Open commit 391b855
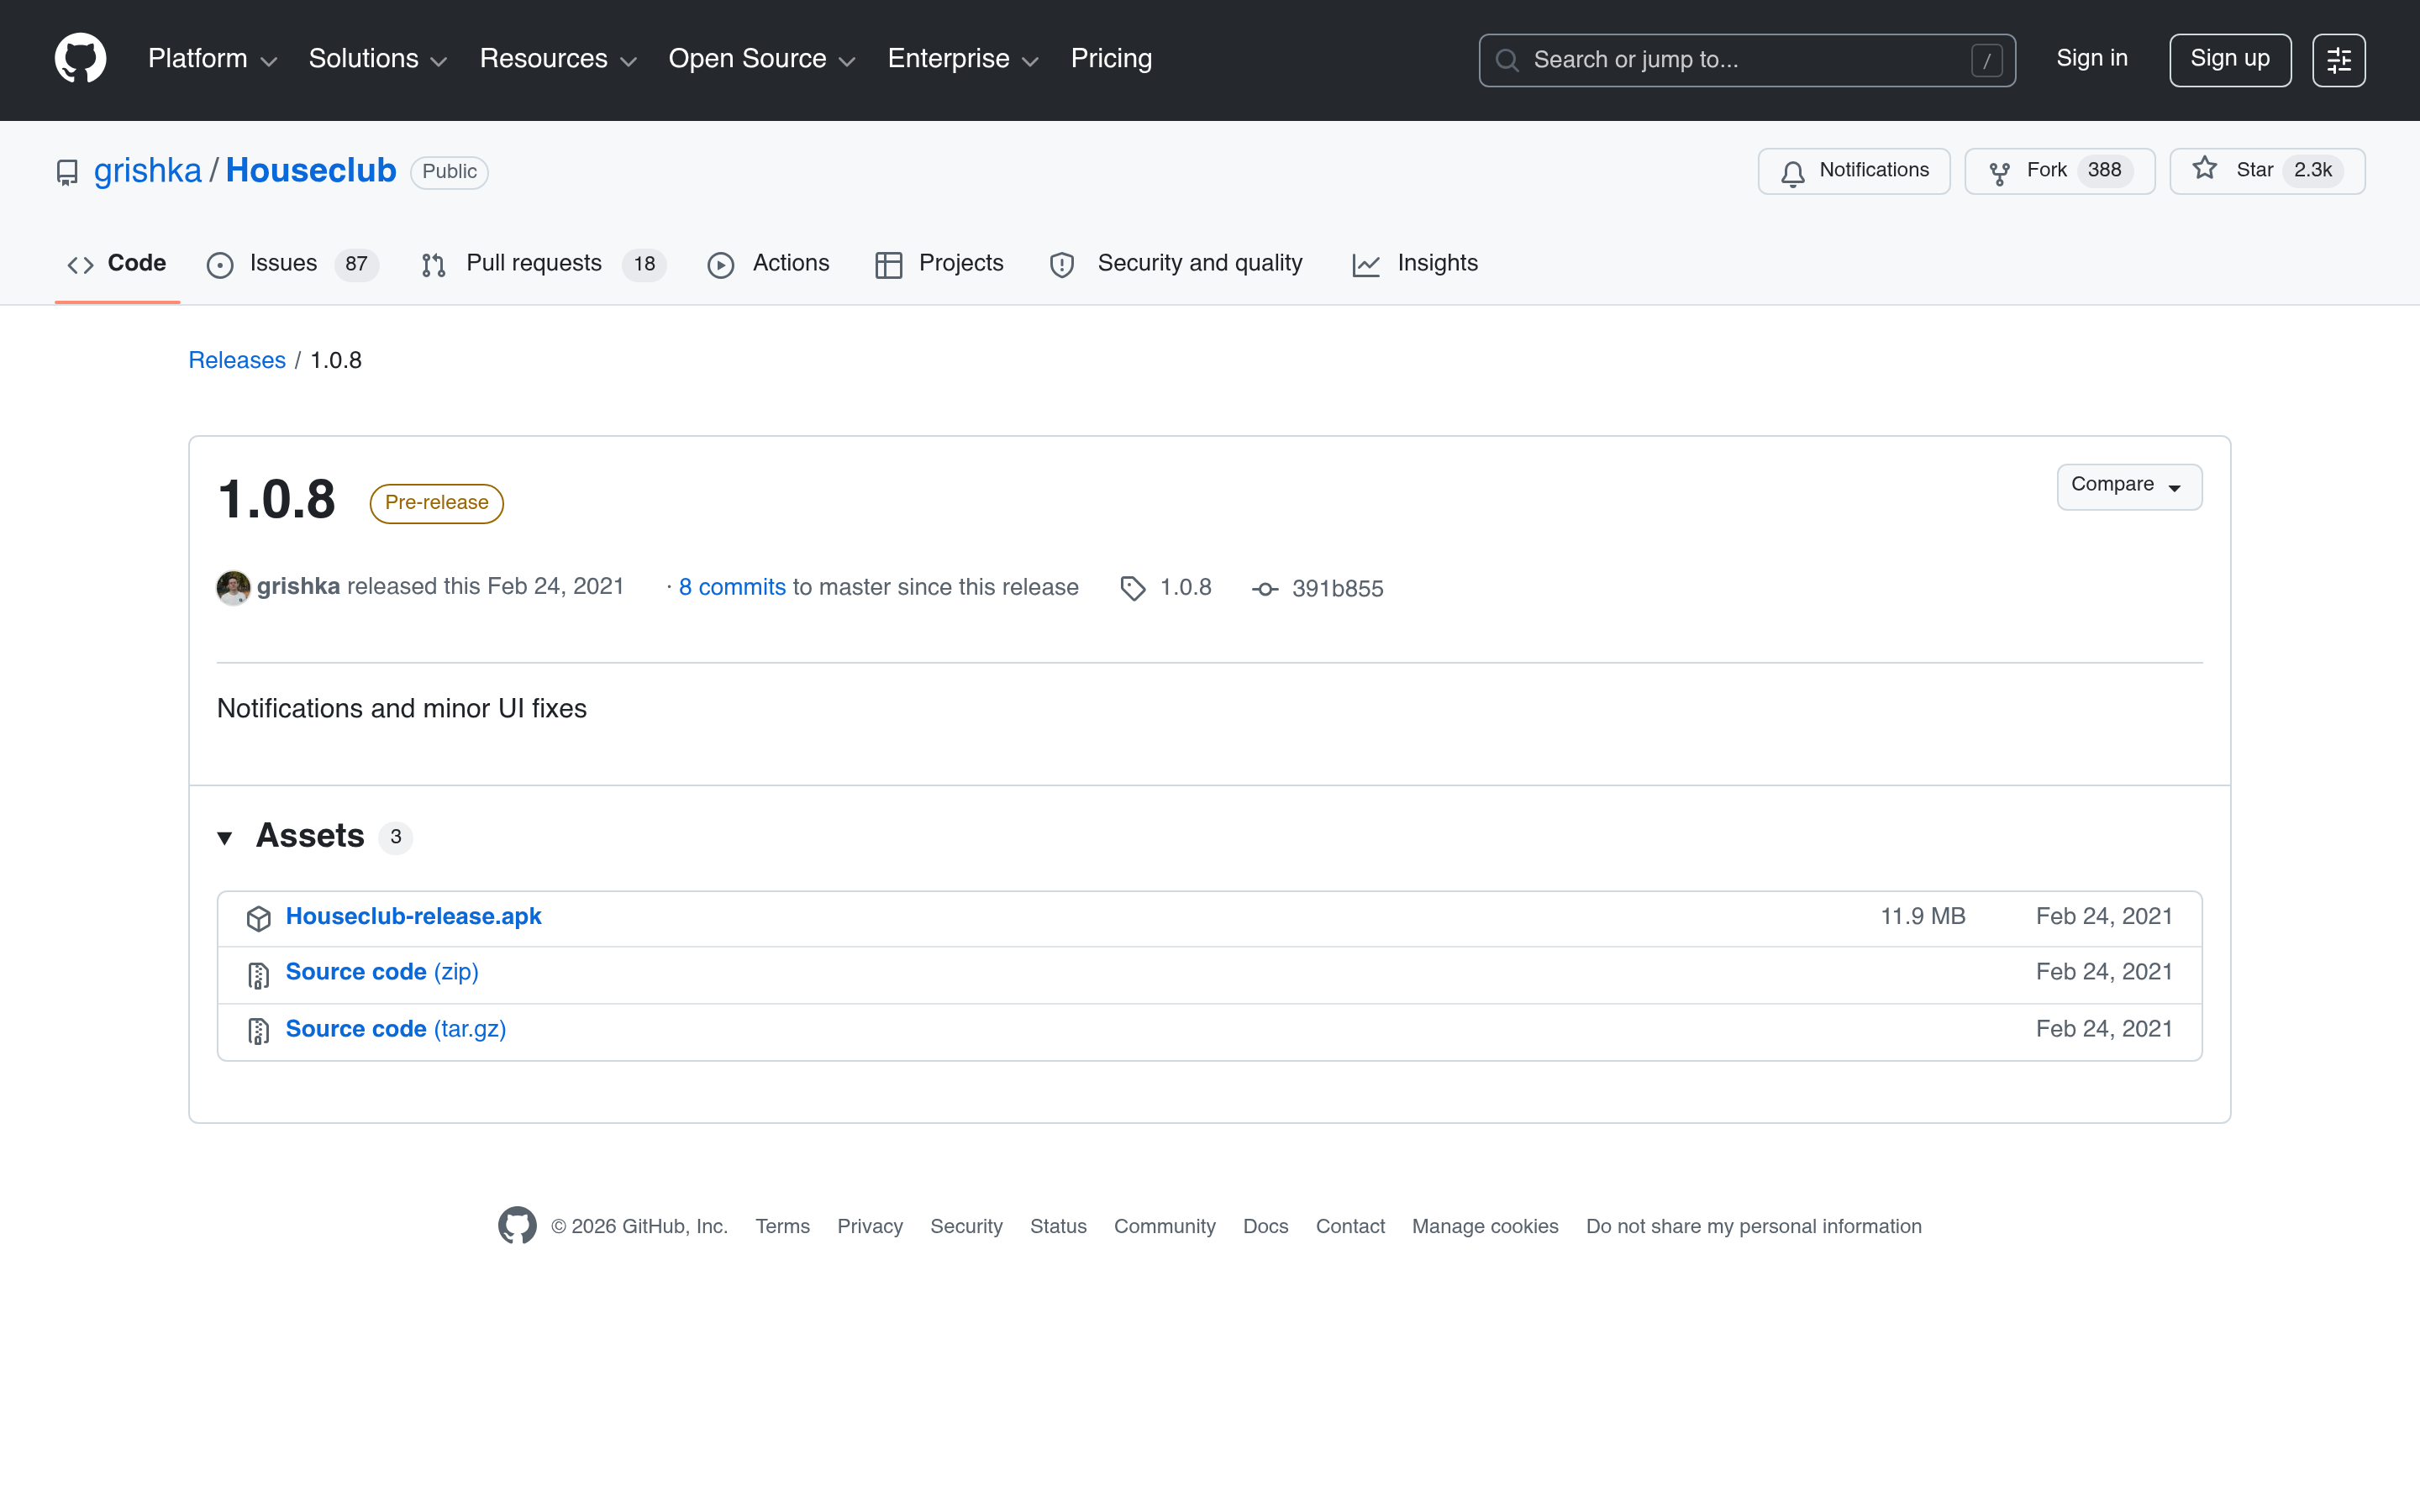 click(1337, 589)
